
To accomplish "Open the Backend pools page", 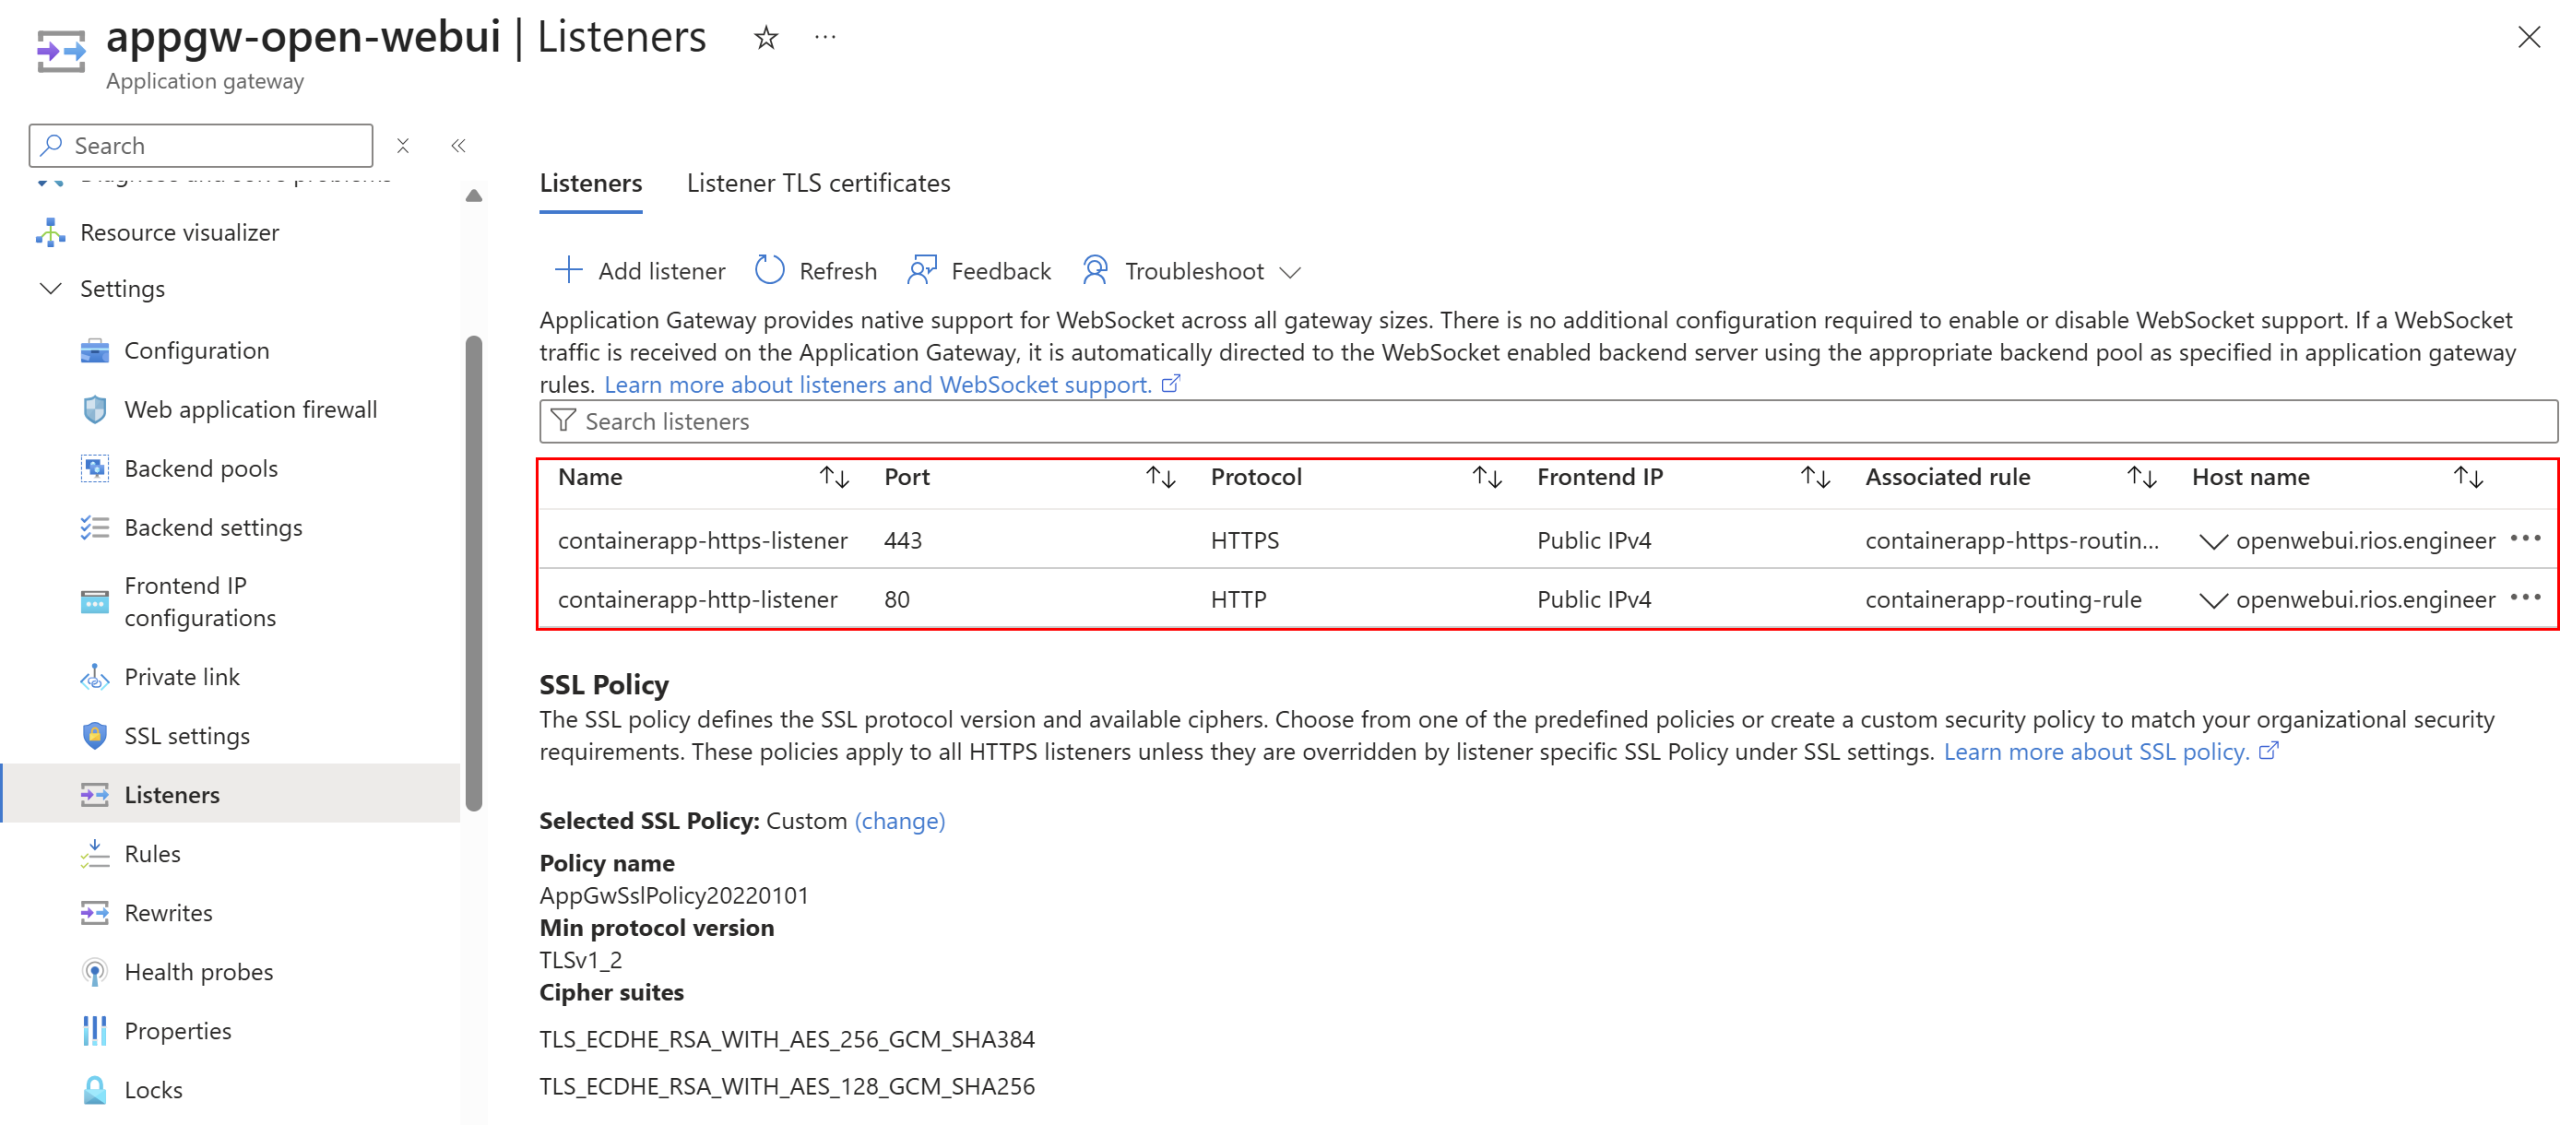I will (200, 468).
